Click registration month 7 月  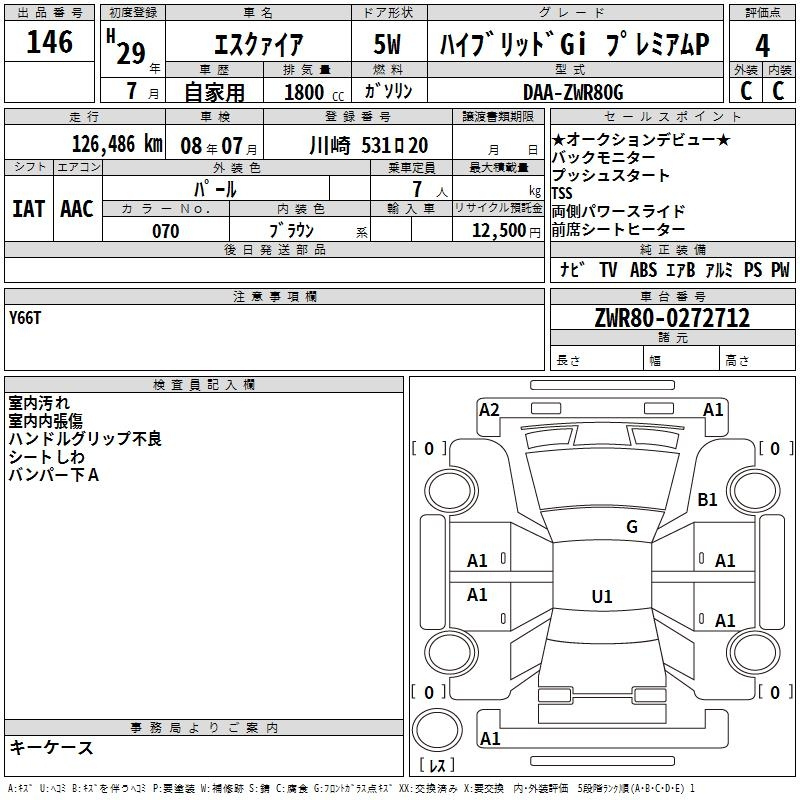[x=143, y=91]
